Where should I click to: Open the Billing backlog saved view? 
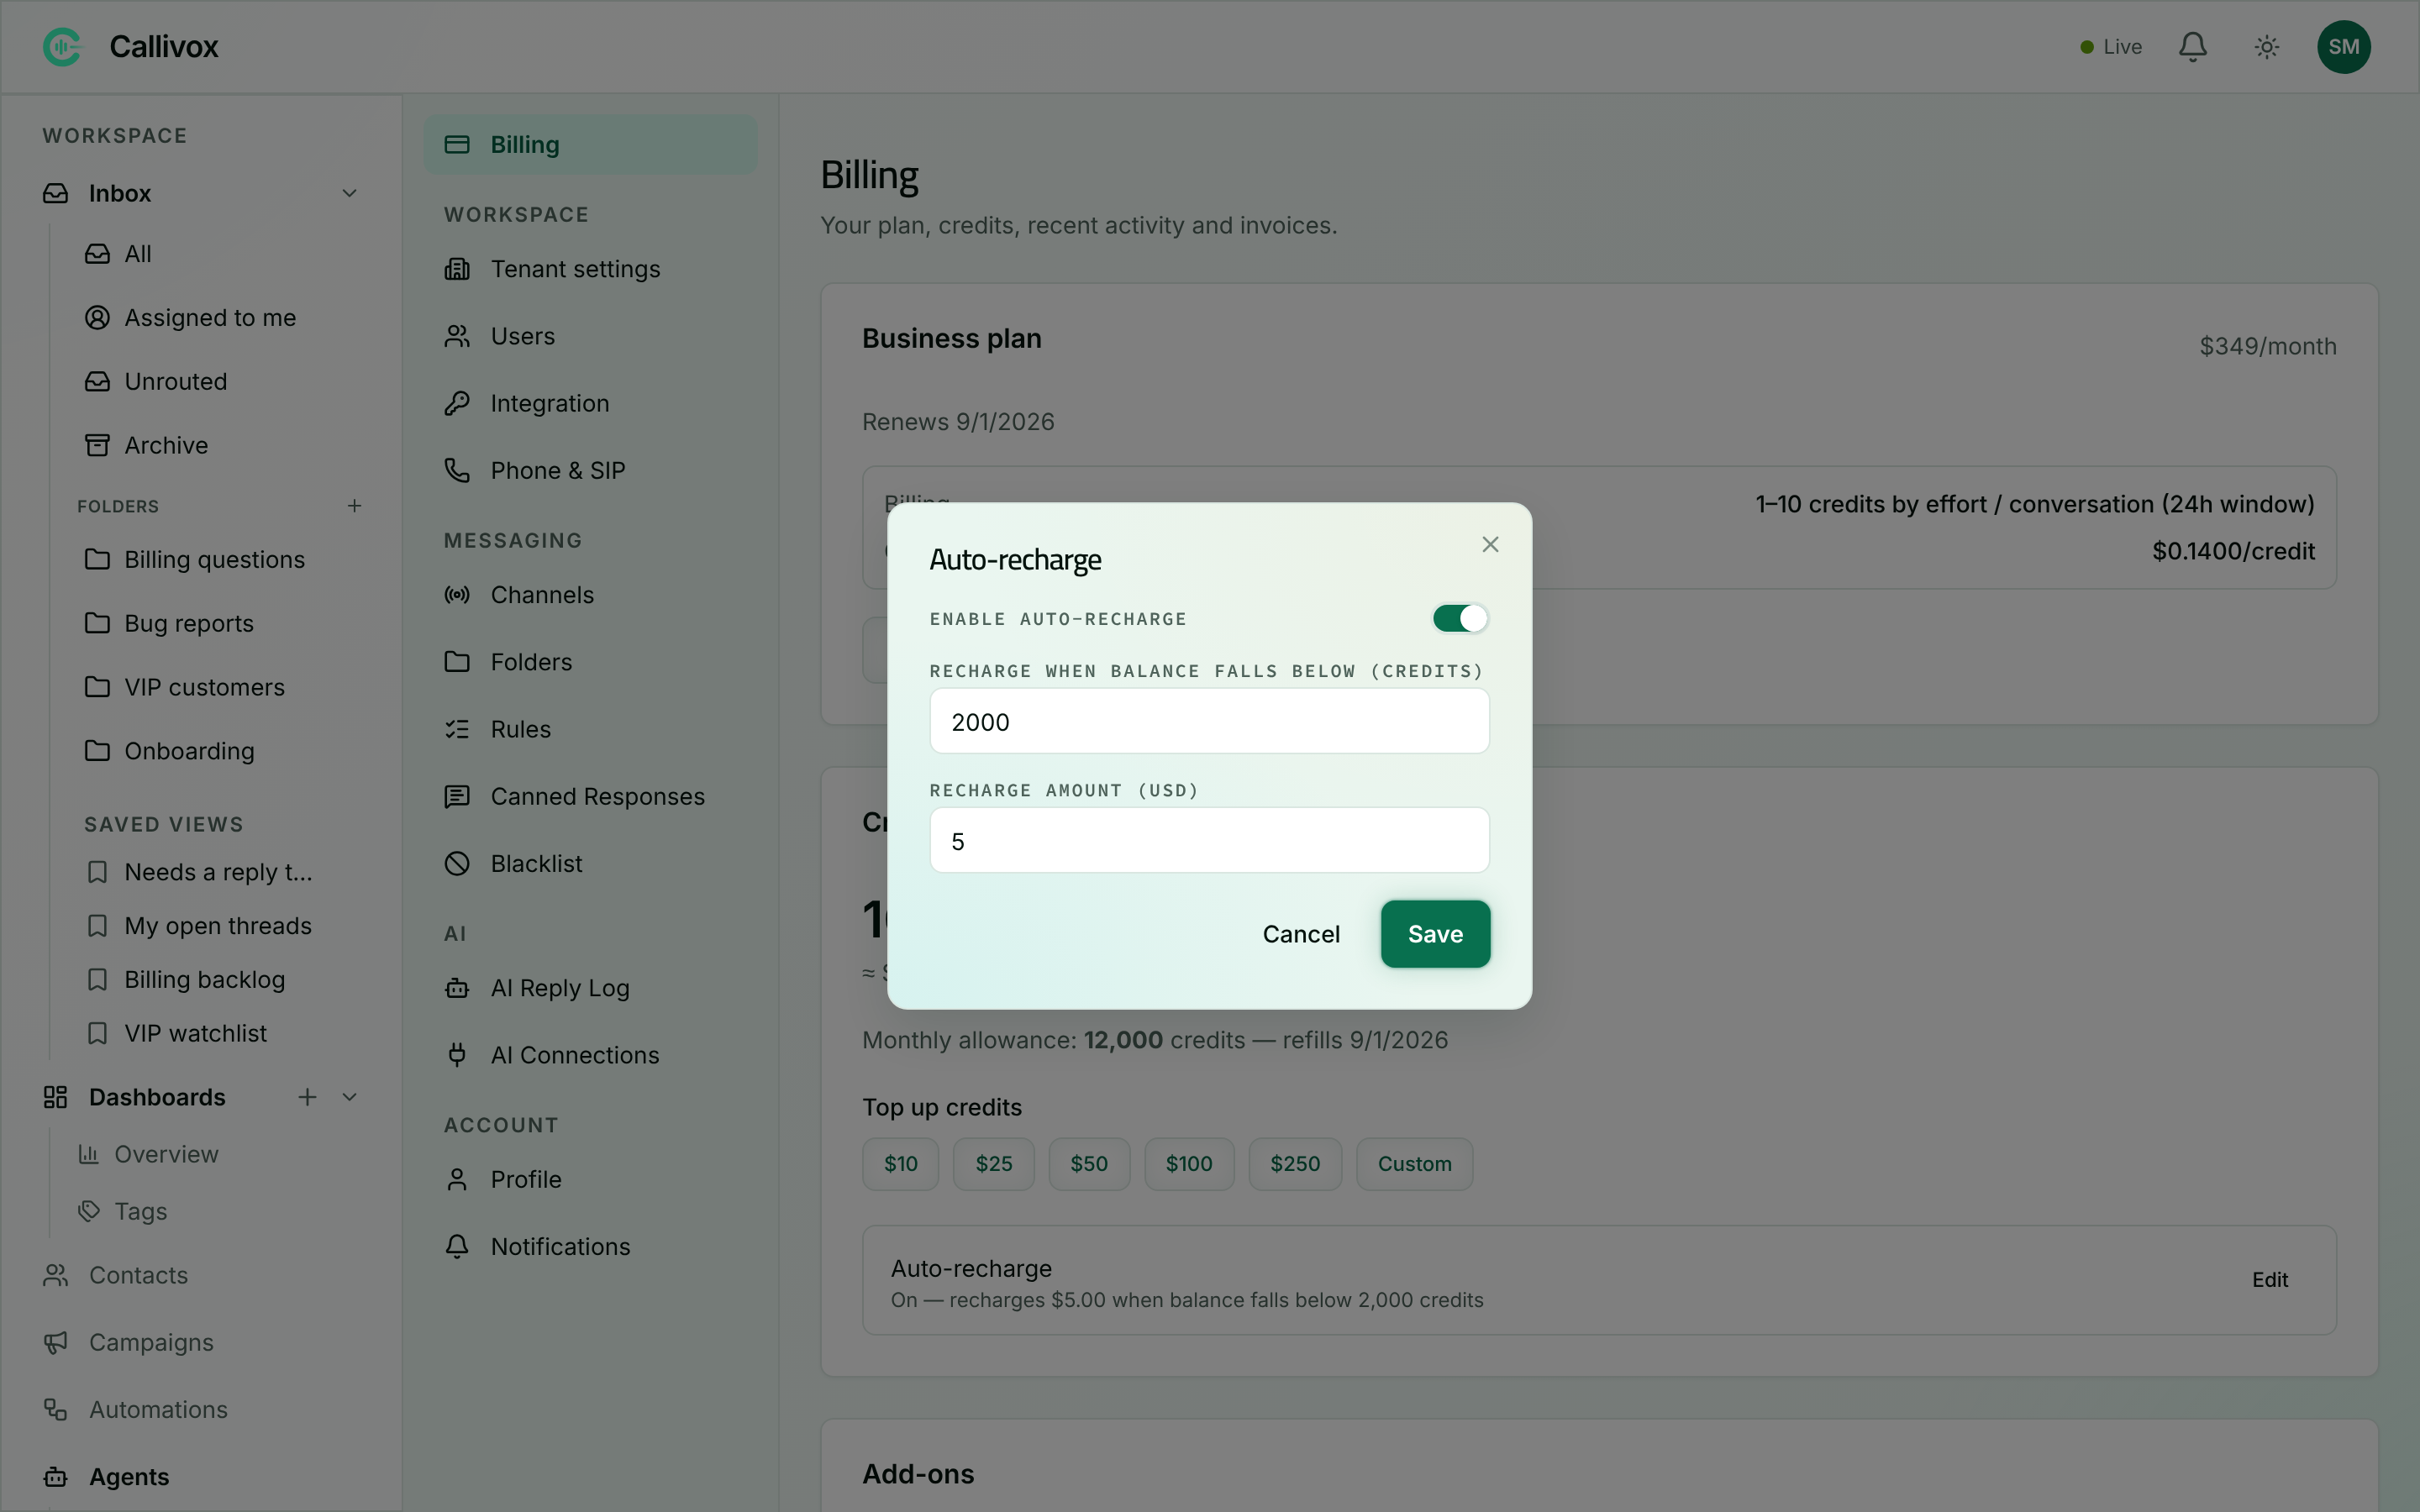[x=220, y=980]
